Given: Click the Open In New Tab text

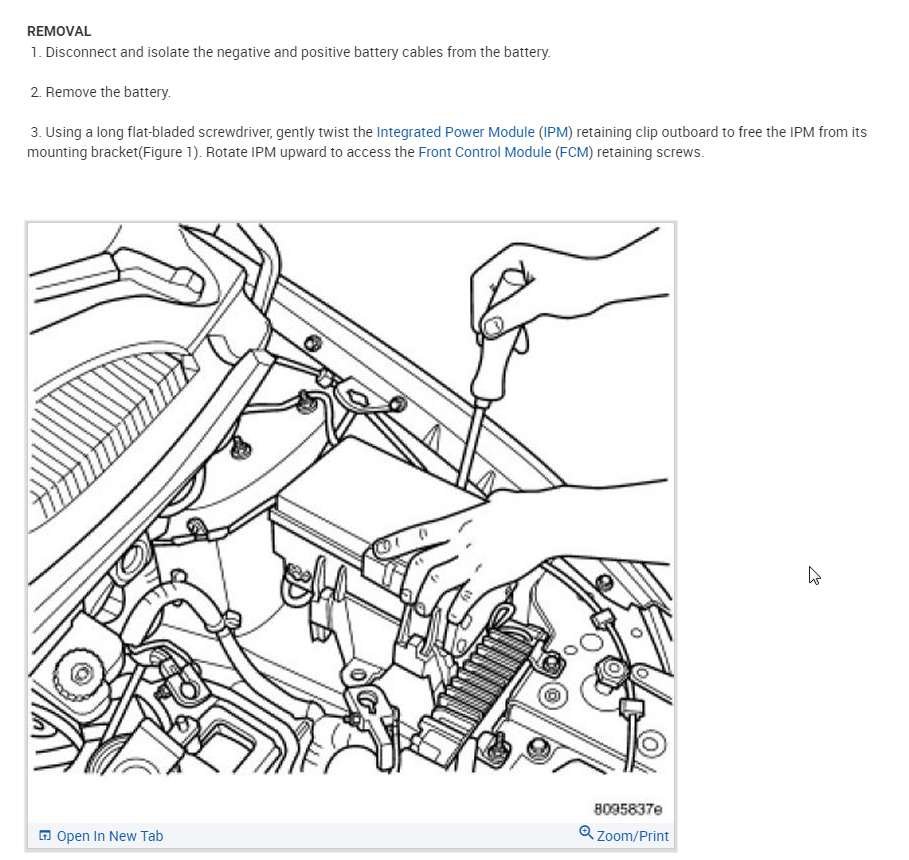Looking at the screenshot, I should pos(110,836).
